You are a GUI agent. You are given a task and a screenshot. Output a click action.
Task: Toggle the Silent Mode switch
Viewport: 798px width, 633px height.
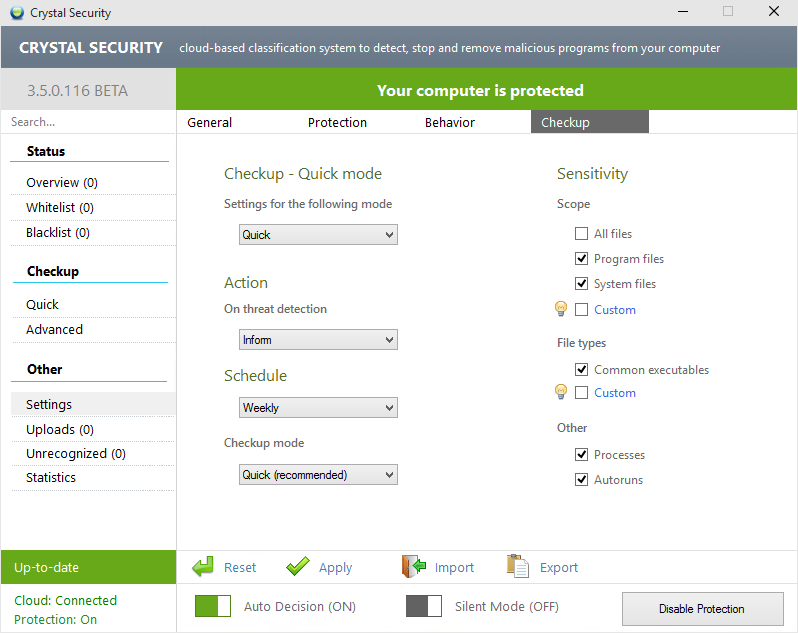click(424, 606)
